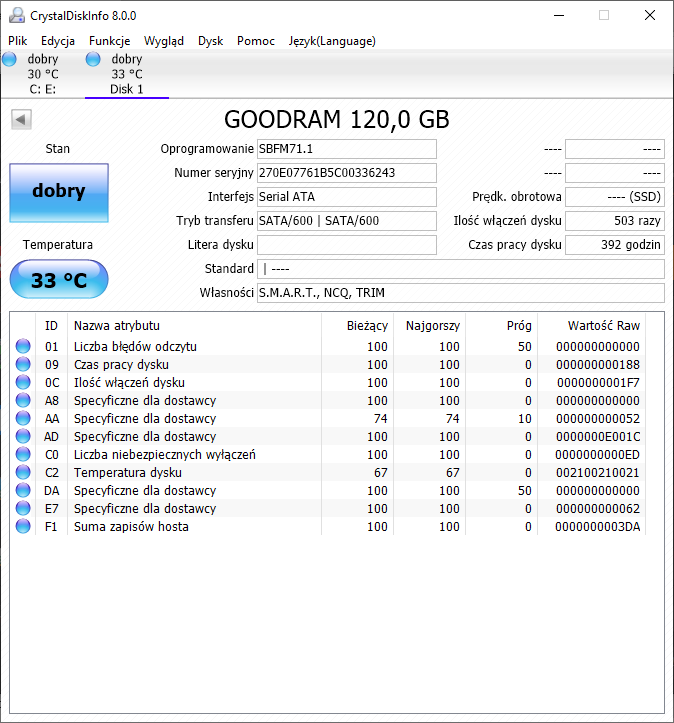Click raw value 002100210021
Image resolution: width=674 pixels, height=723 pixels.
click(x=598, y=472)
